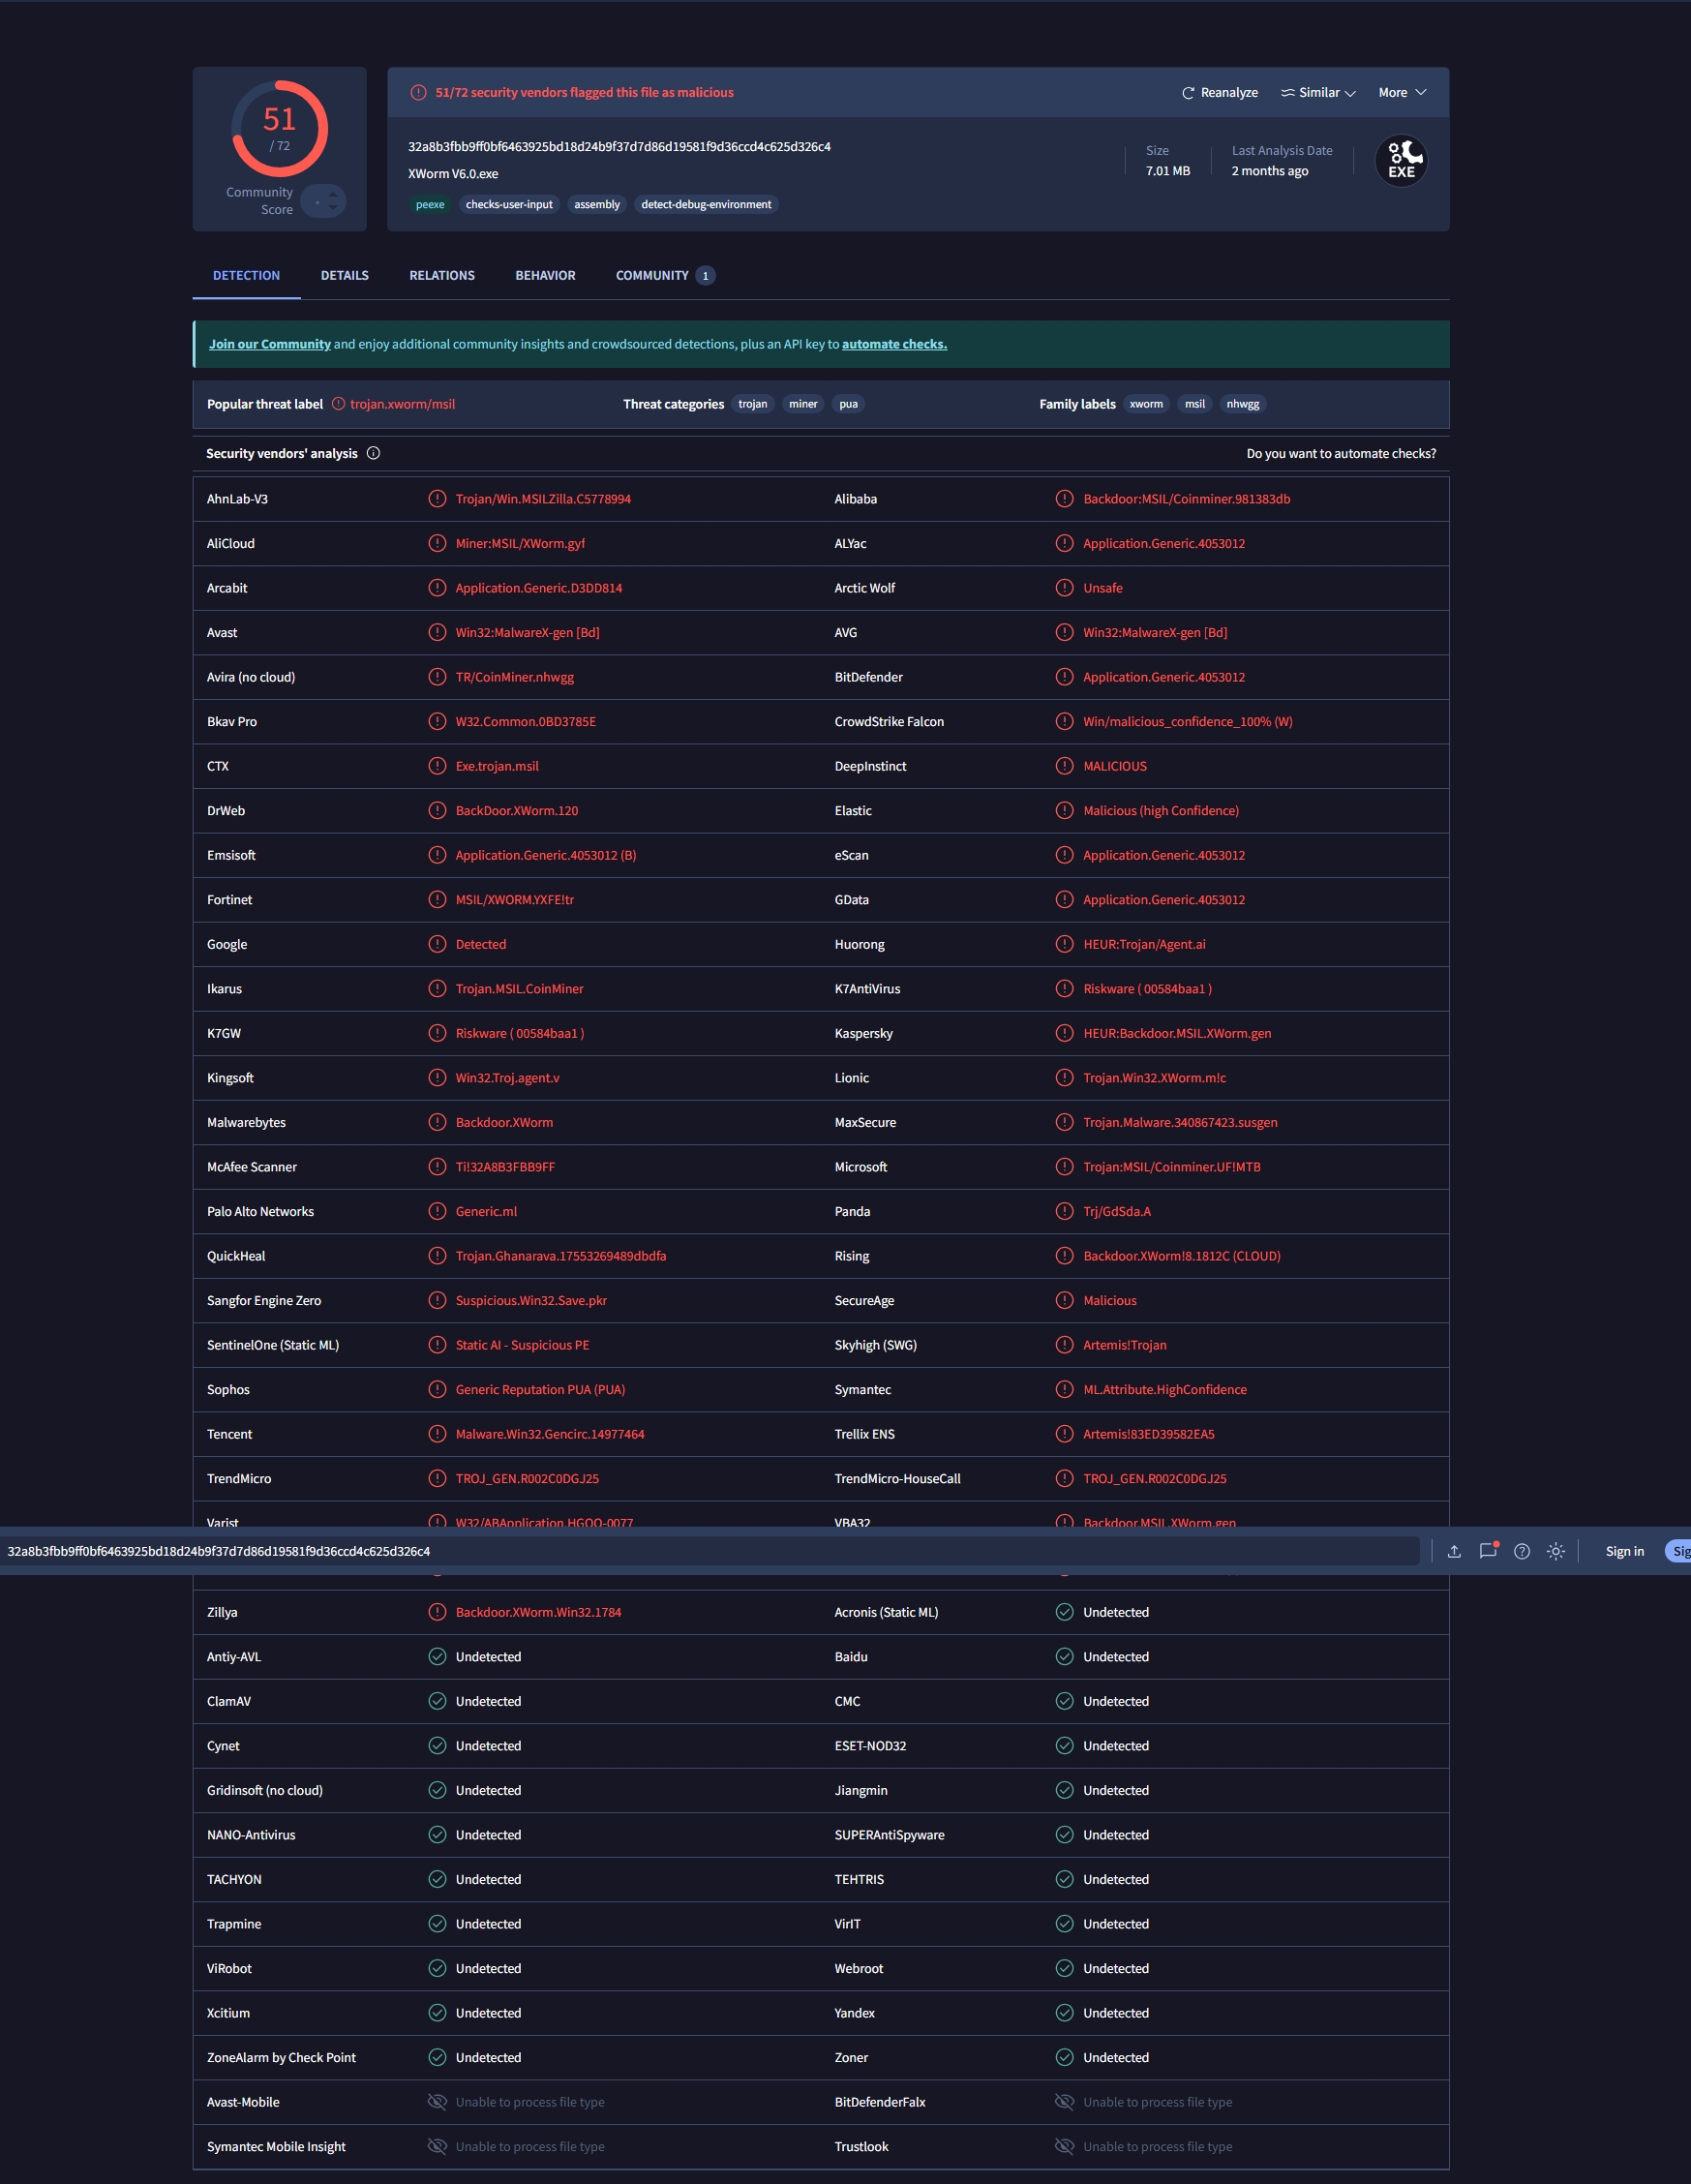The height and width of the screenshot is (2184, 1691).
Task: Select the msil family label
Action: point(1195,405)
